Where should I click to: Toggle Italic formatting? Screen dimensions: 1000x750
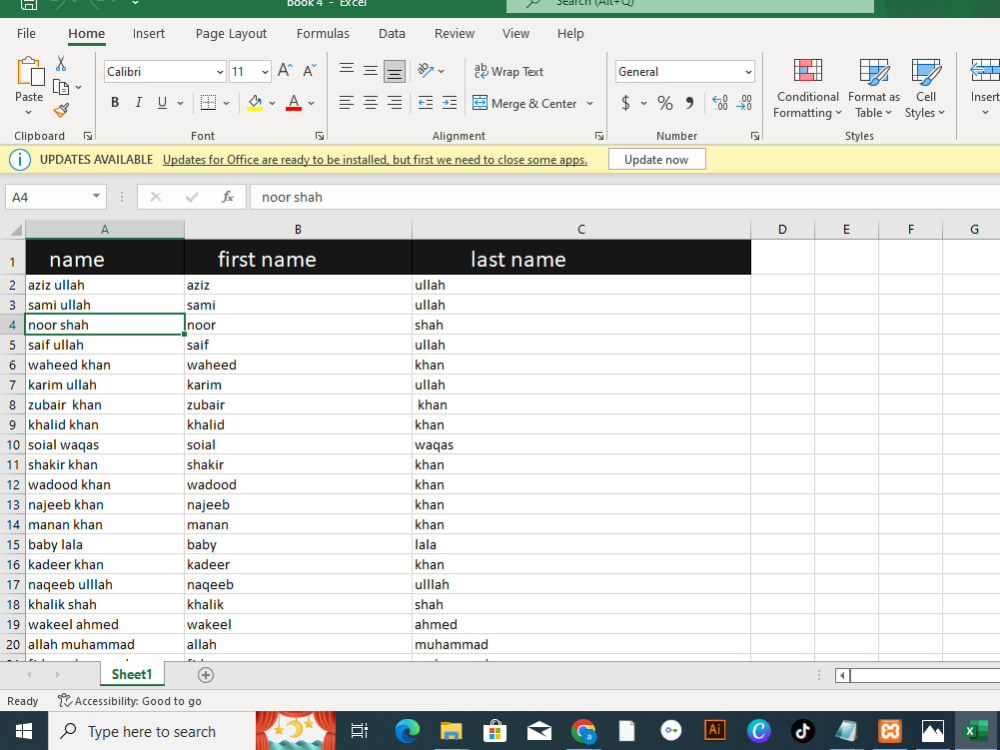tap(138, 103)
